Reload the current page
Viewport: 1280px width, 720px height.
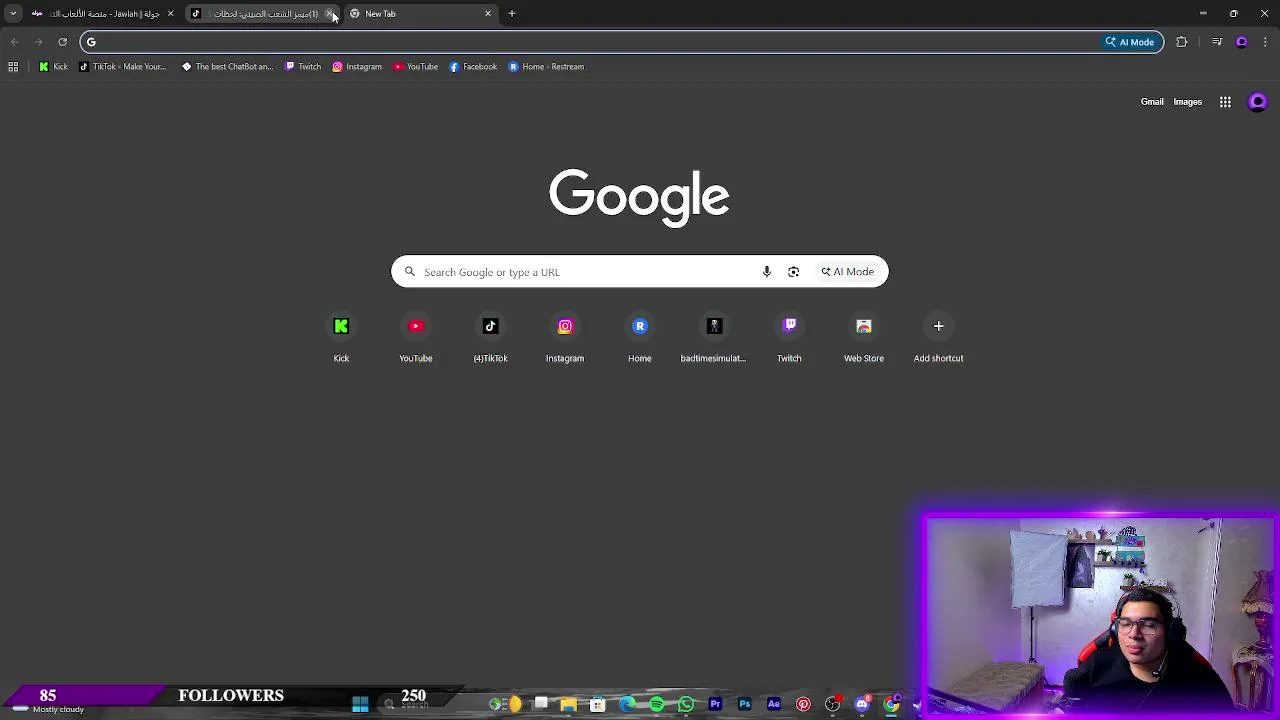[62, 42]
